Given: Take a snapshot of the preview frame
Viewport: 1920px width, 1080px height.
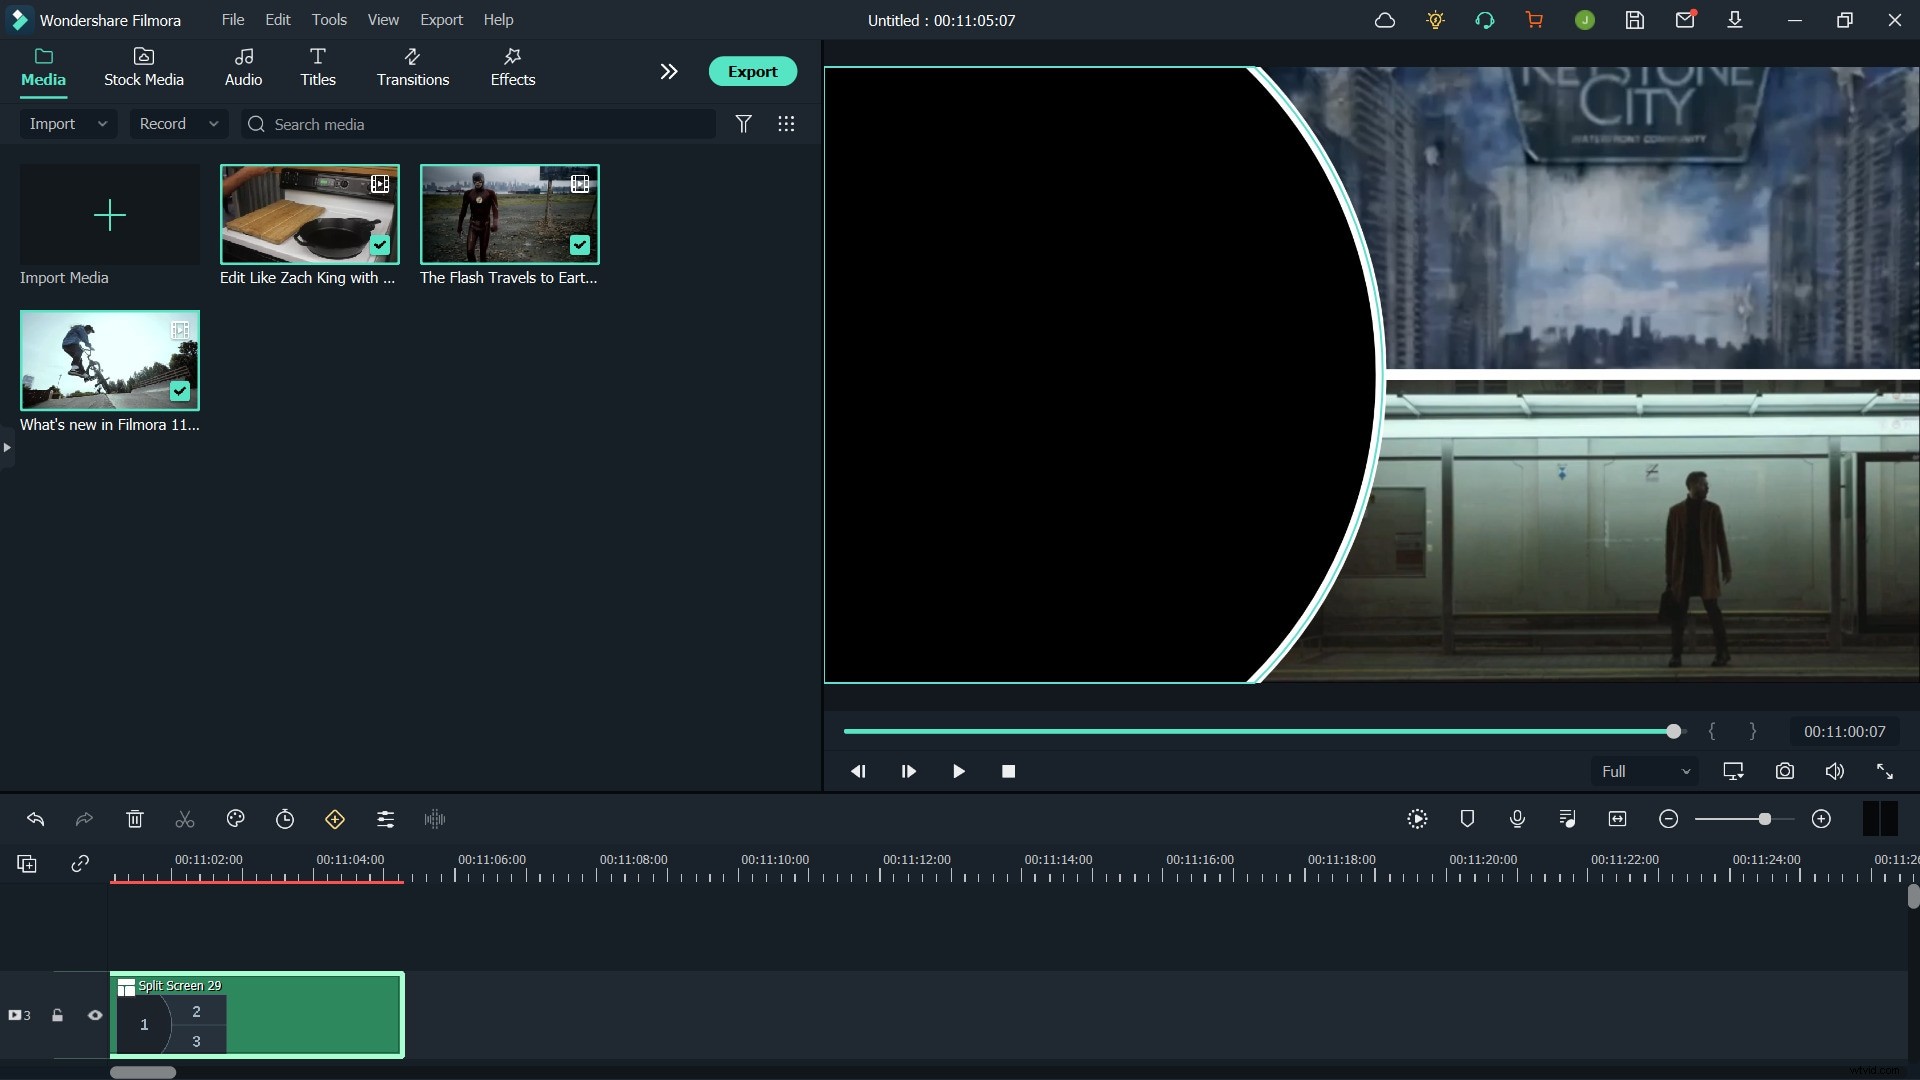Looking at the screenshot, I should (x=1784, y=771).
